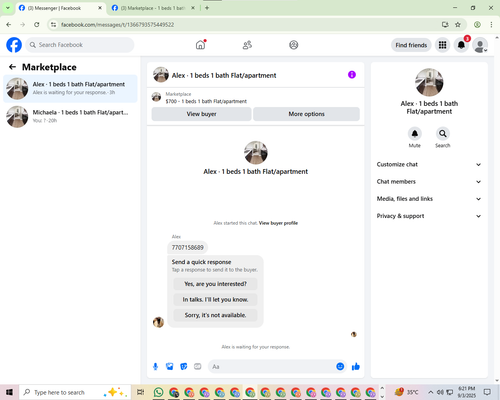Send quick response 'Yes, are you interested?'
Viewport: 500px width, 400px height.
point(215,284)
